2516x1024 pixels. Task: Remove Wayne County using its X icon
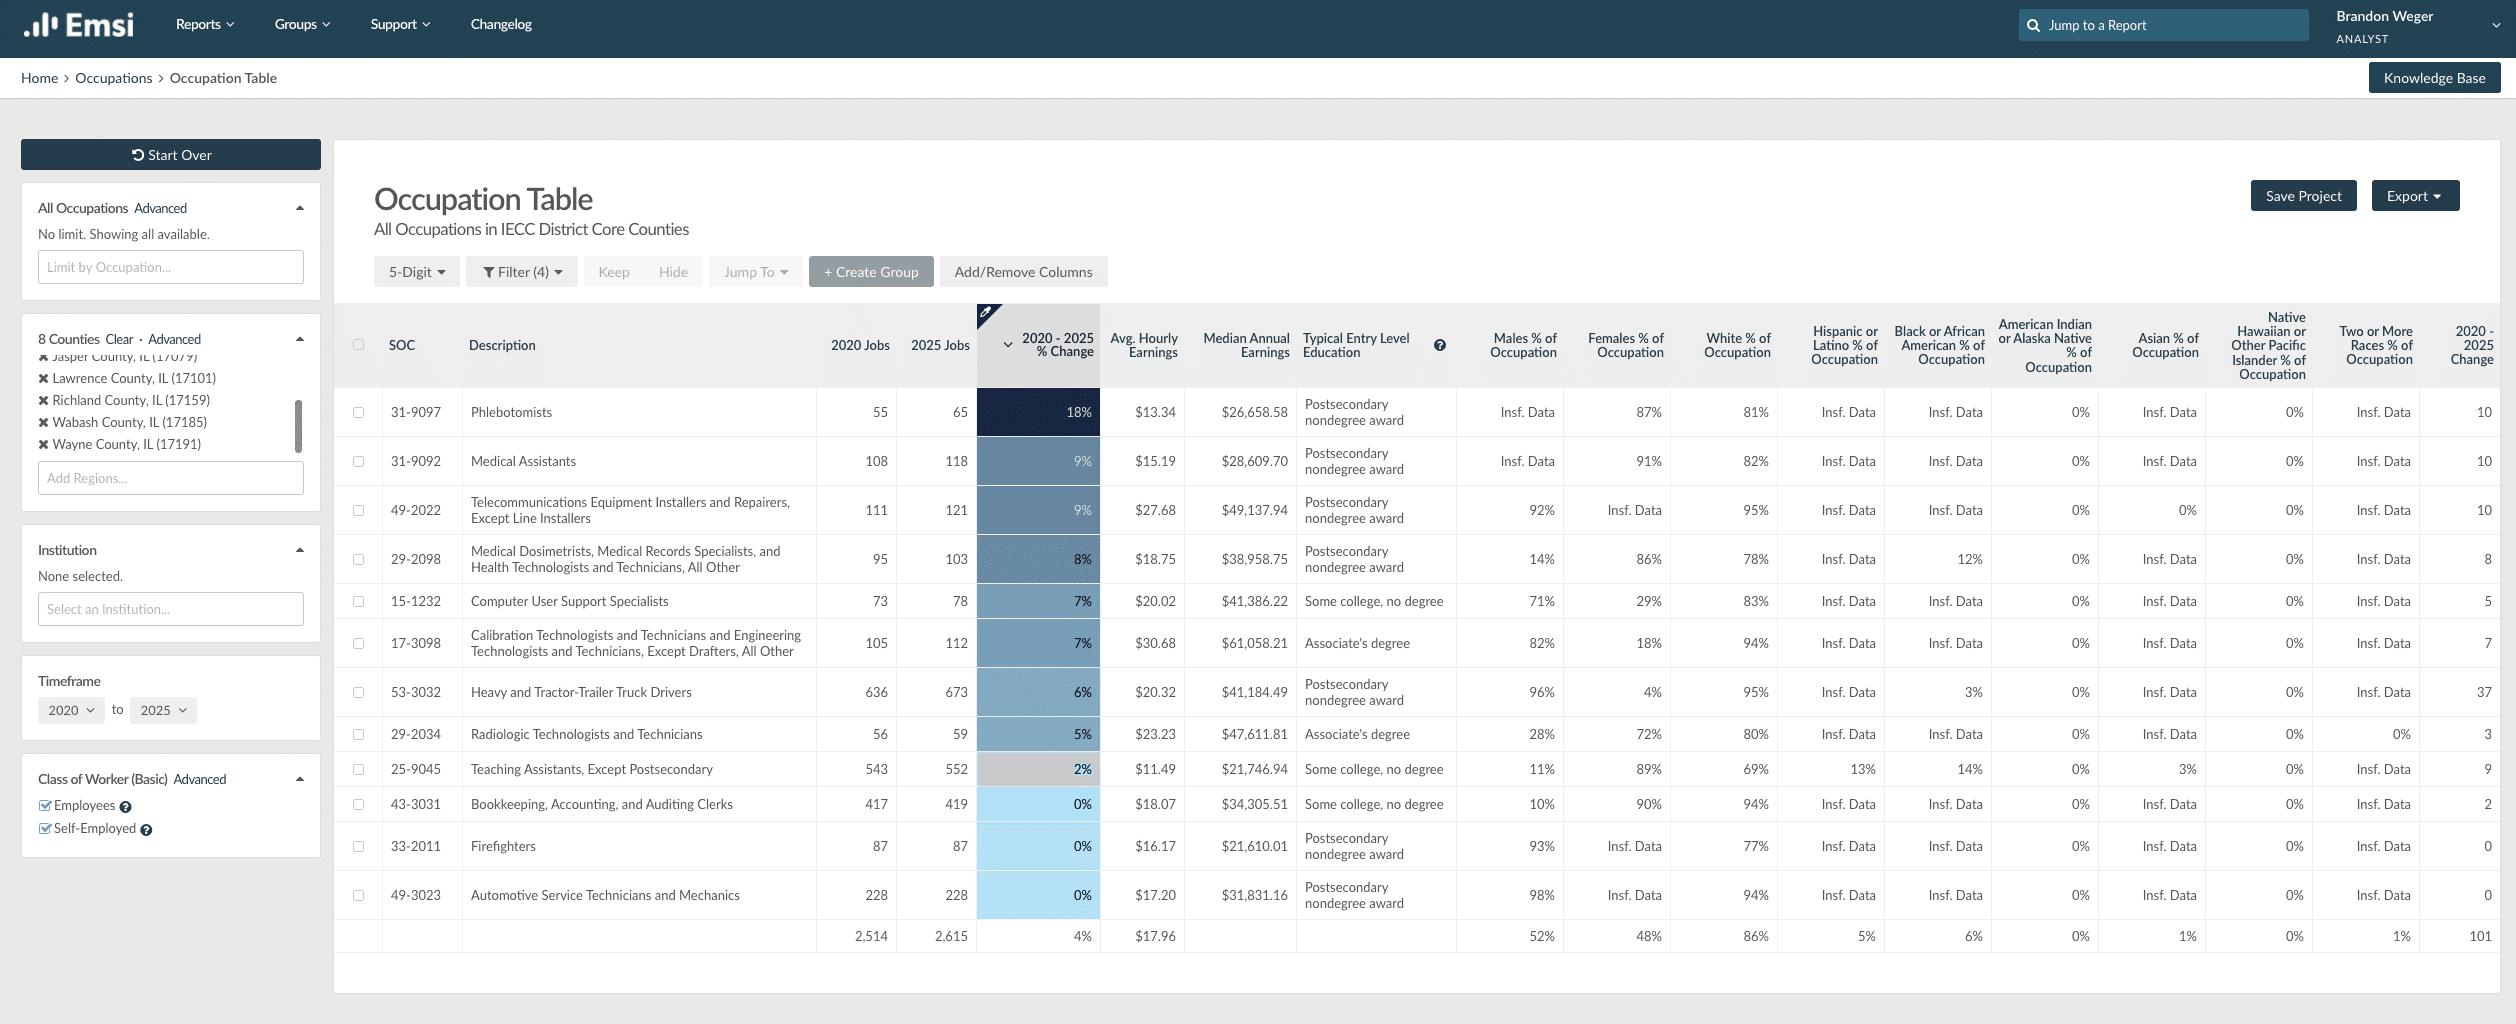[44, 445]
